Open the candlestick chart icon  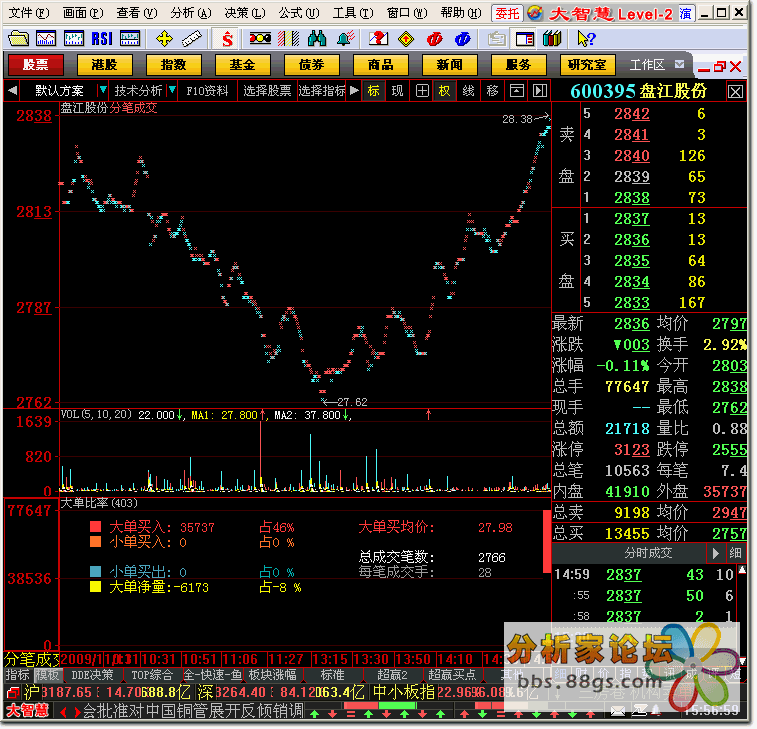tap(73, 39)
